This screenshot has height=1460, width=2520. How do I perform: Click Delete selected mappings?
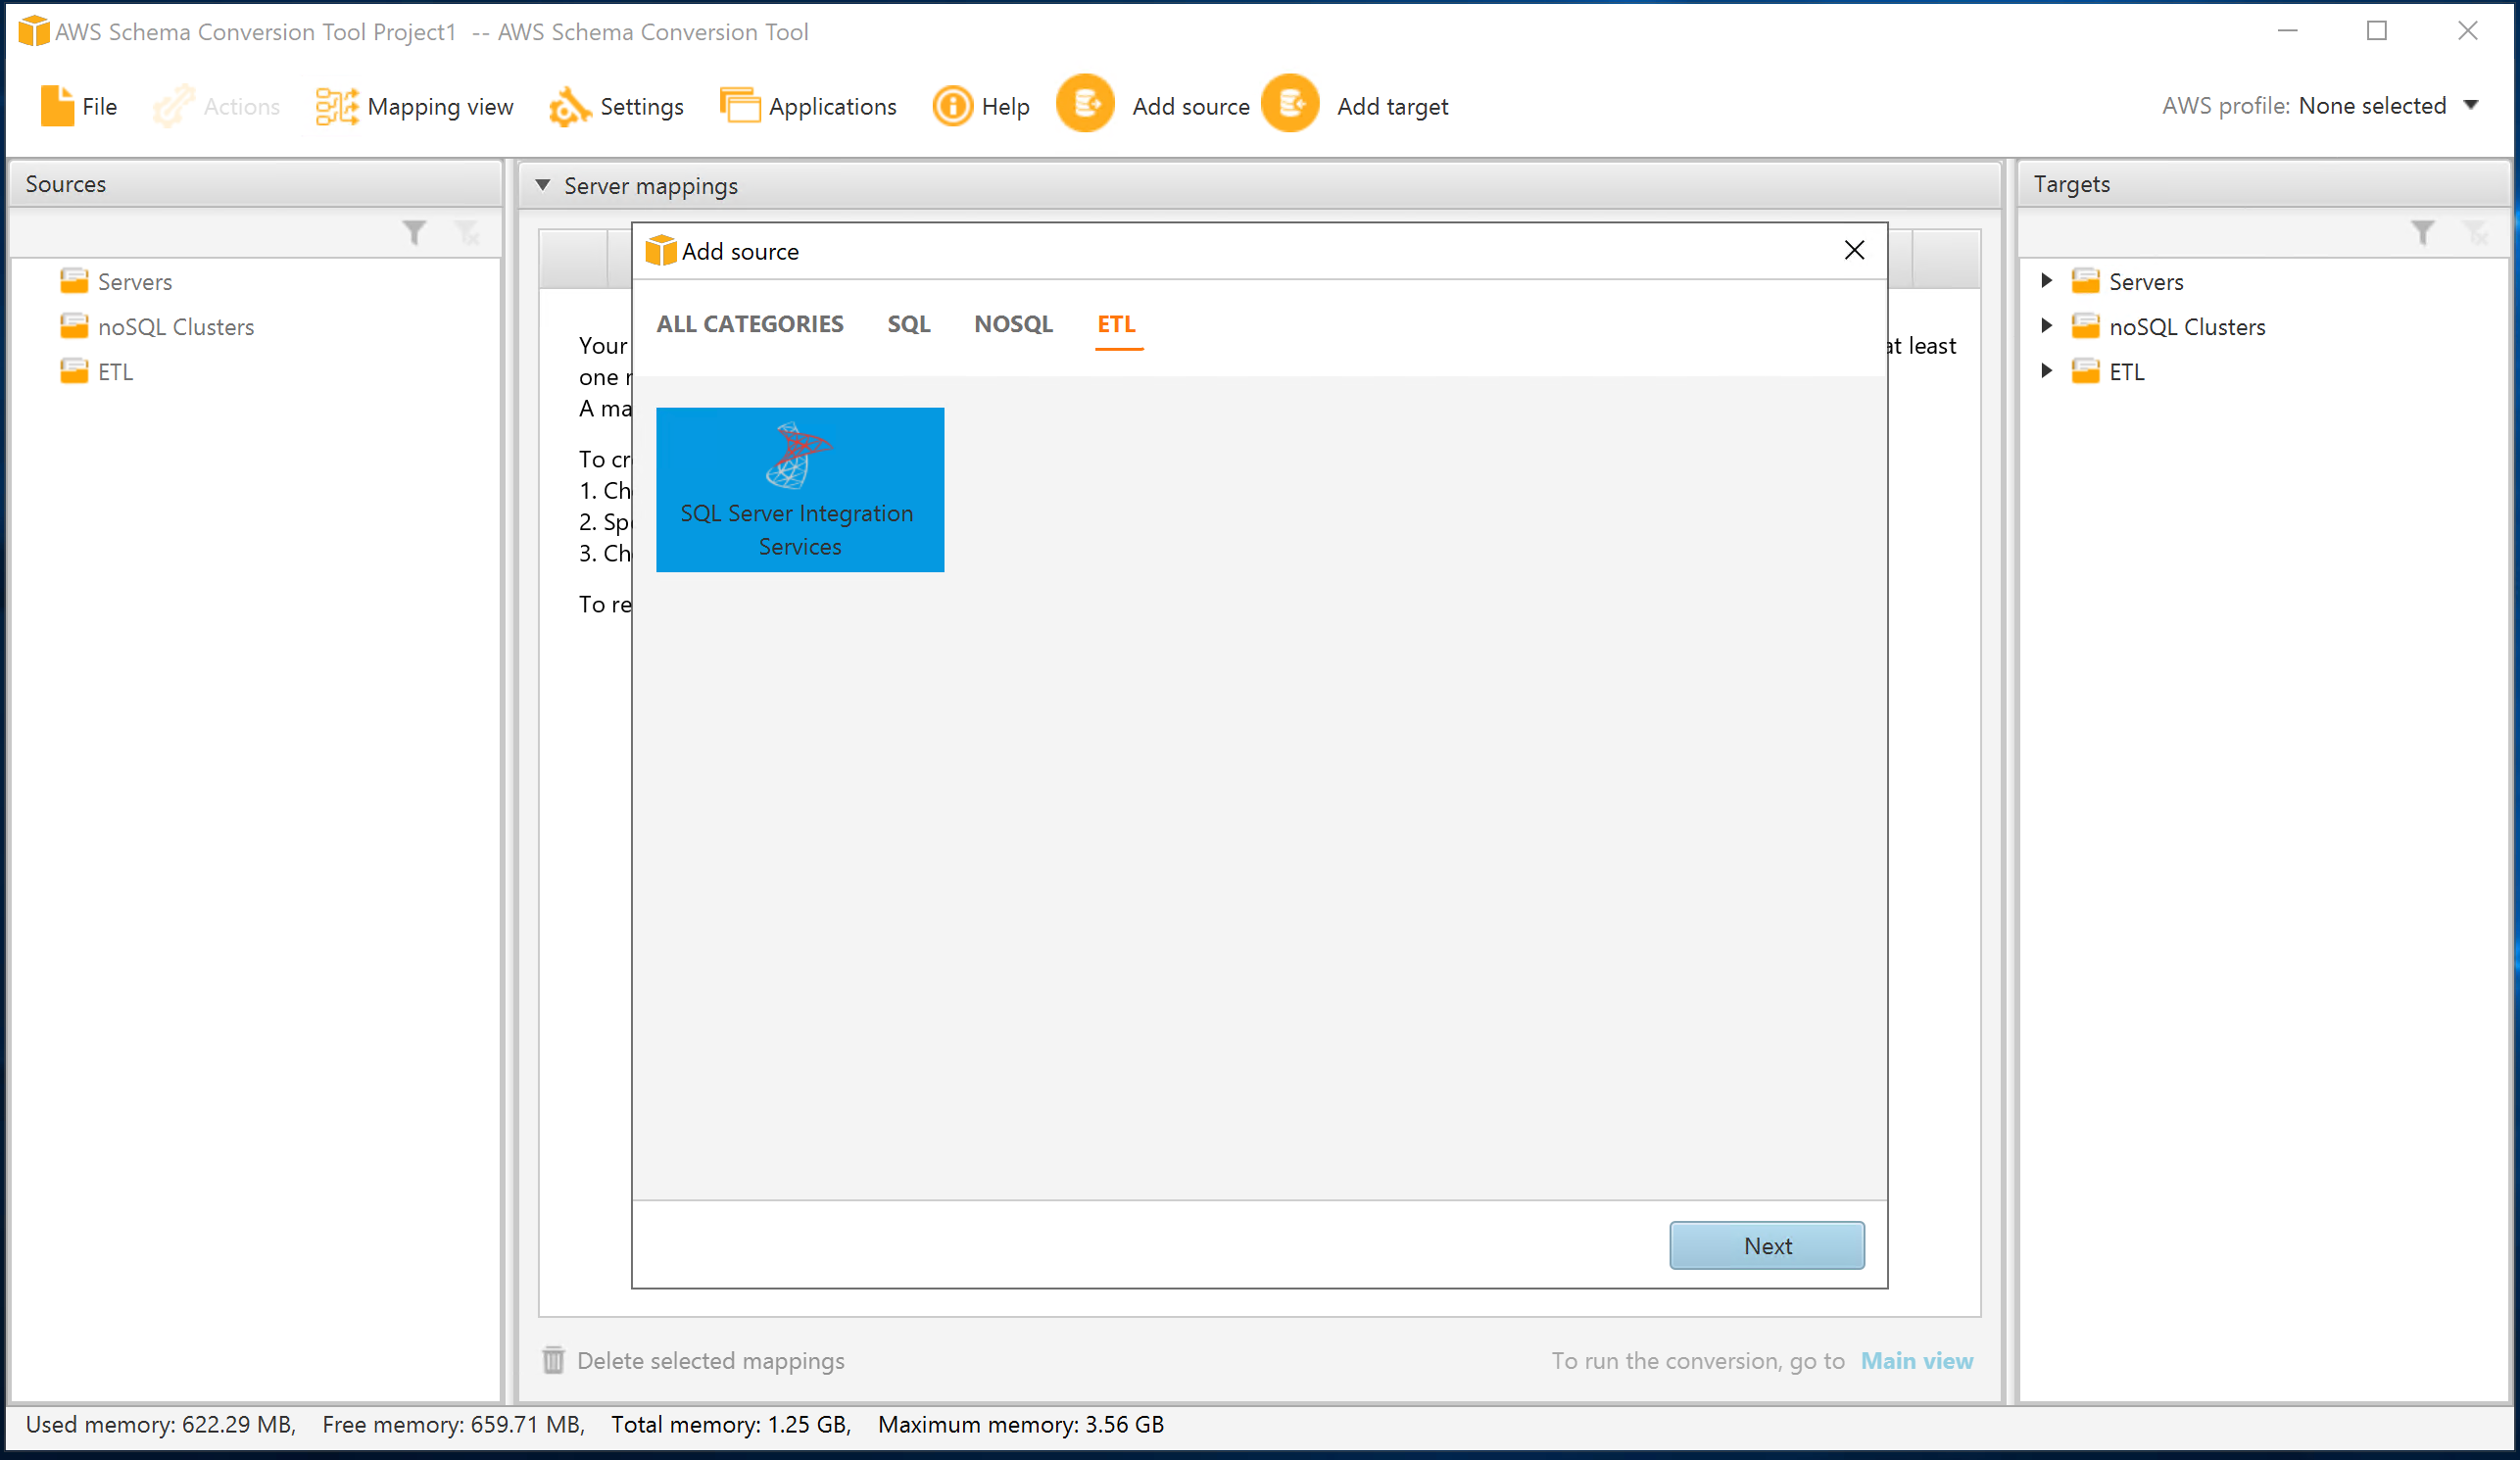[710, 1360]
